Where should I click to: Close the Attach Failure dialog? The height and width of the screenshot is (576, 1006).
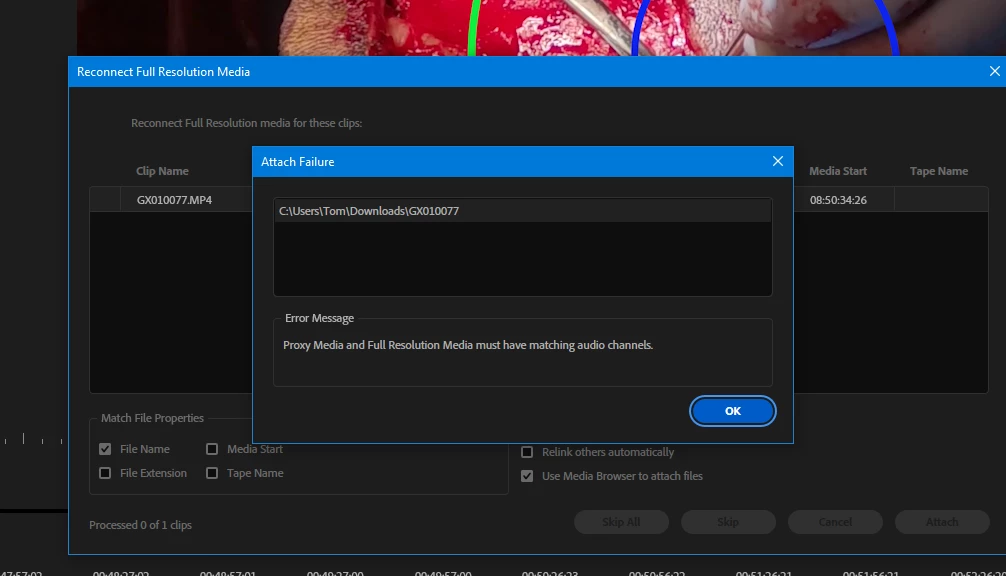[x=778, y=162]
